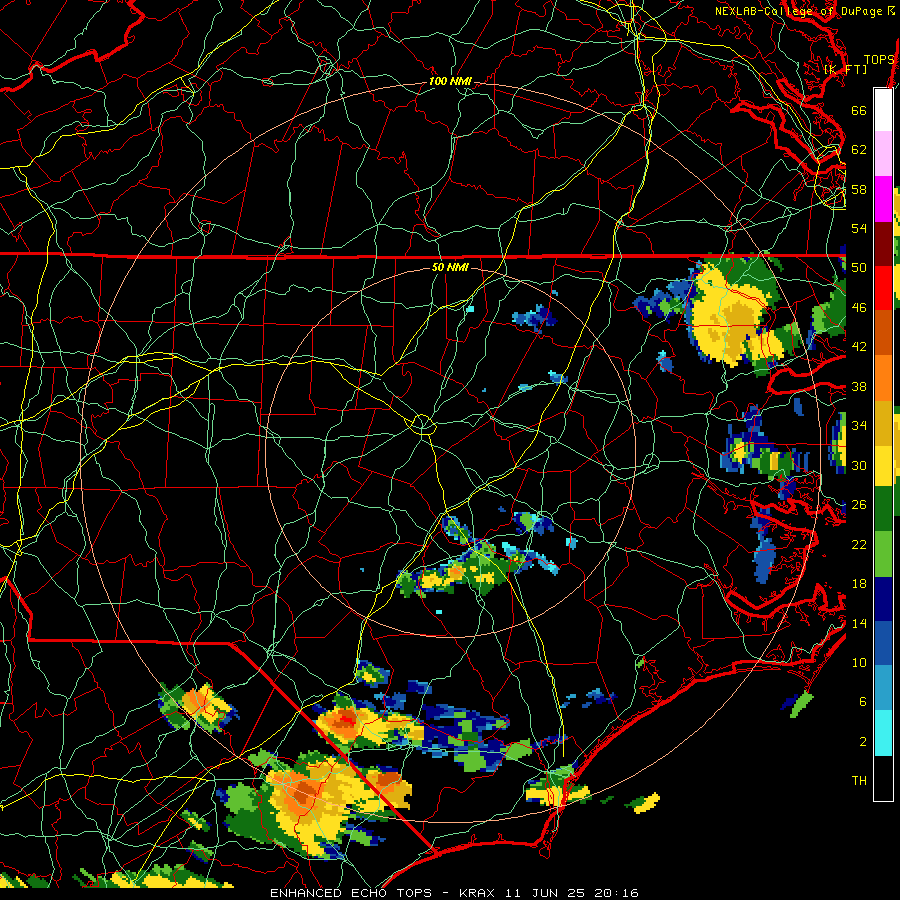Click the 58 legend scale label
This screenshot has height=900, width=900.
point(859,189)
